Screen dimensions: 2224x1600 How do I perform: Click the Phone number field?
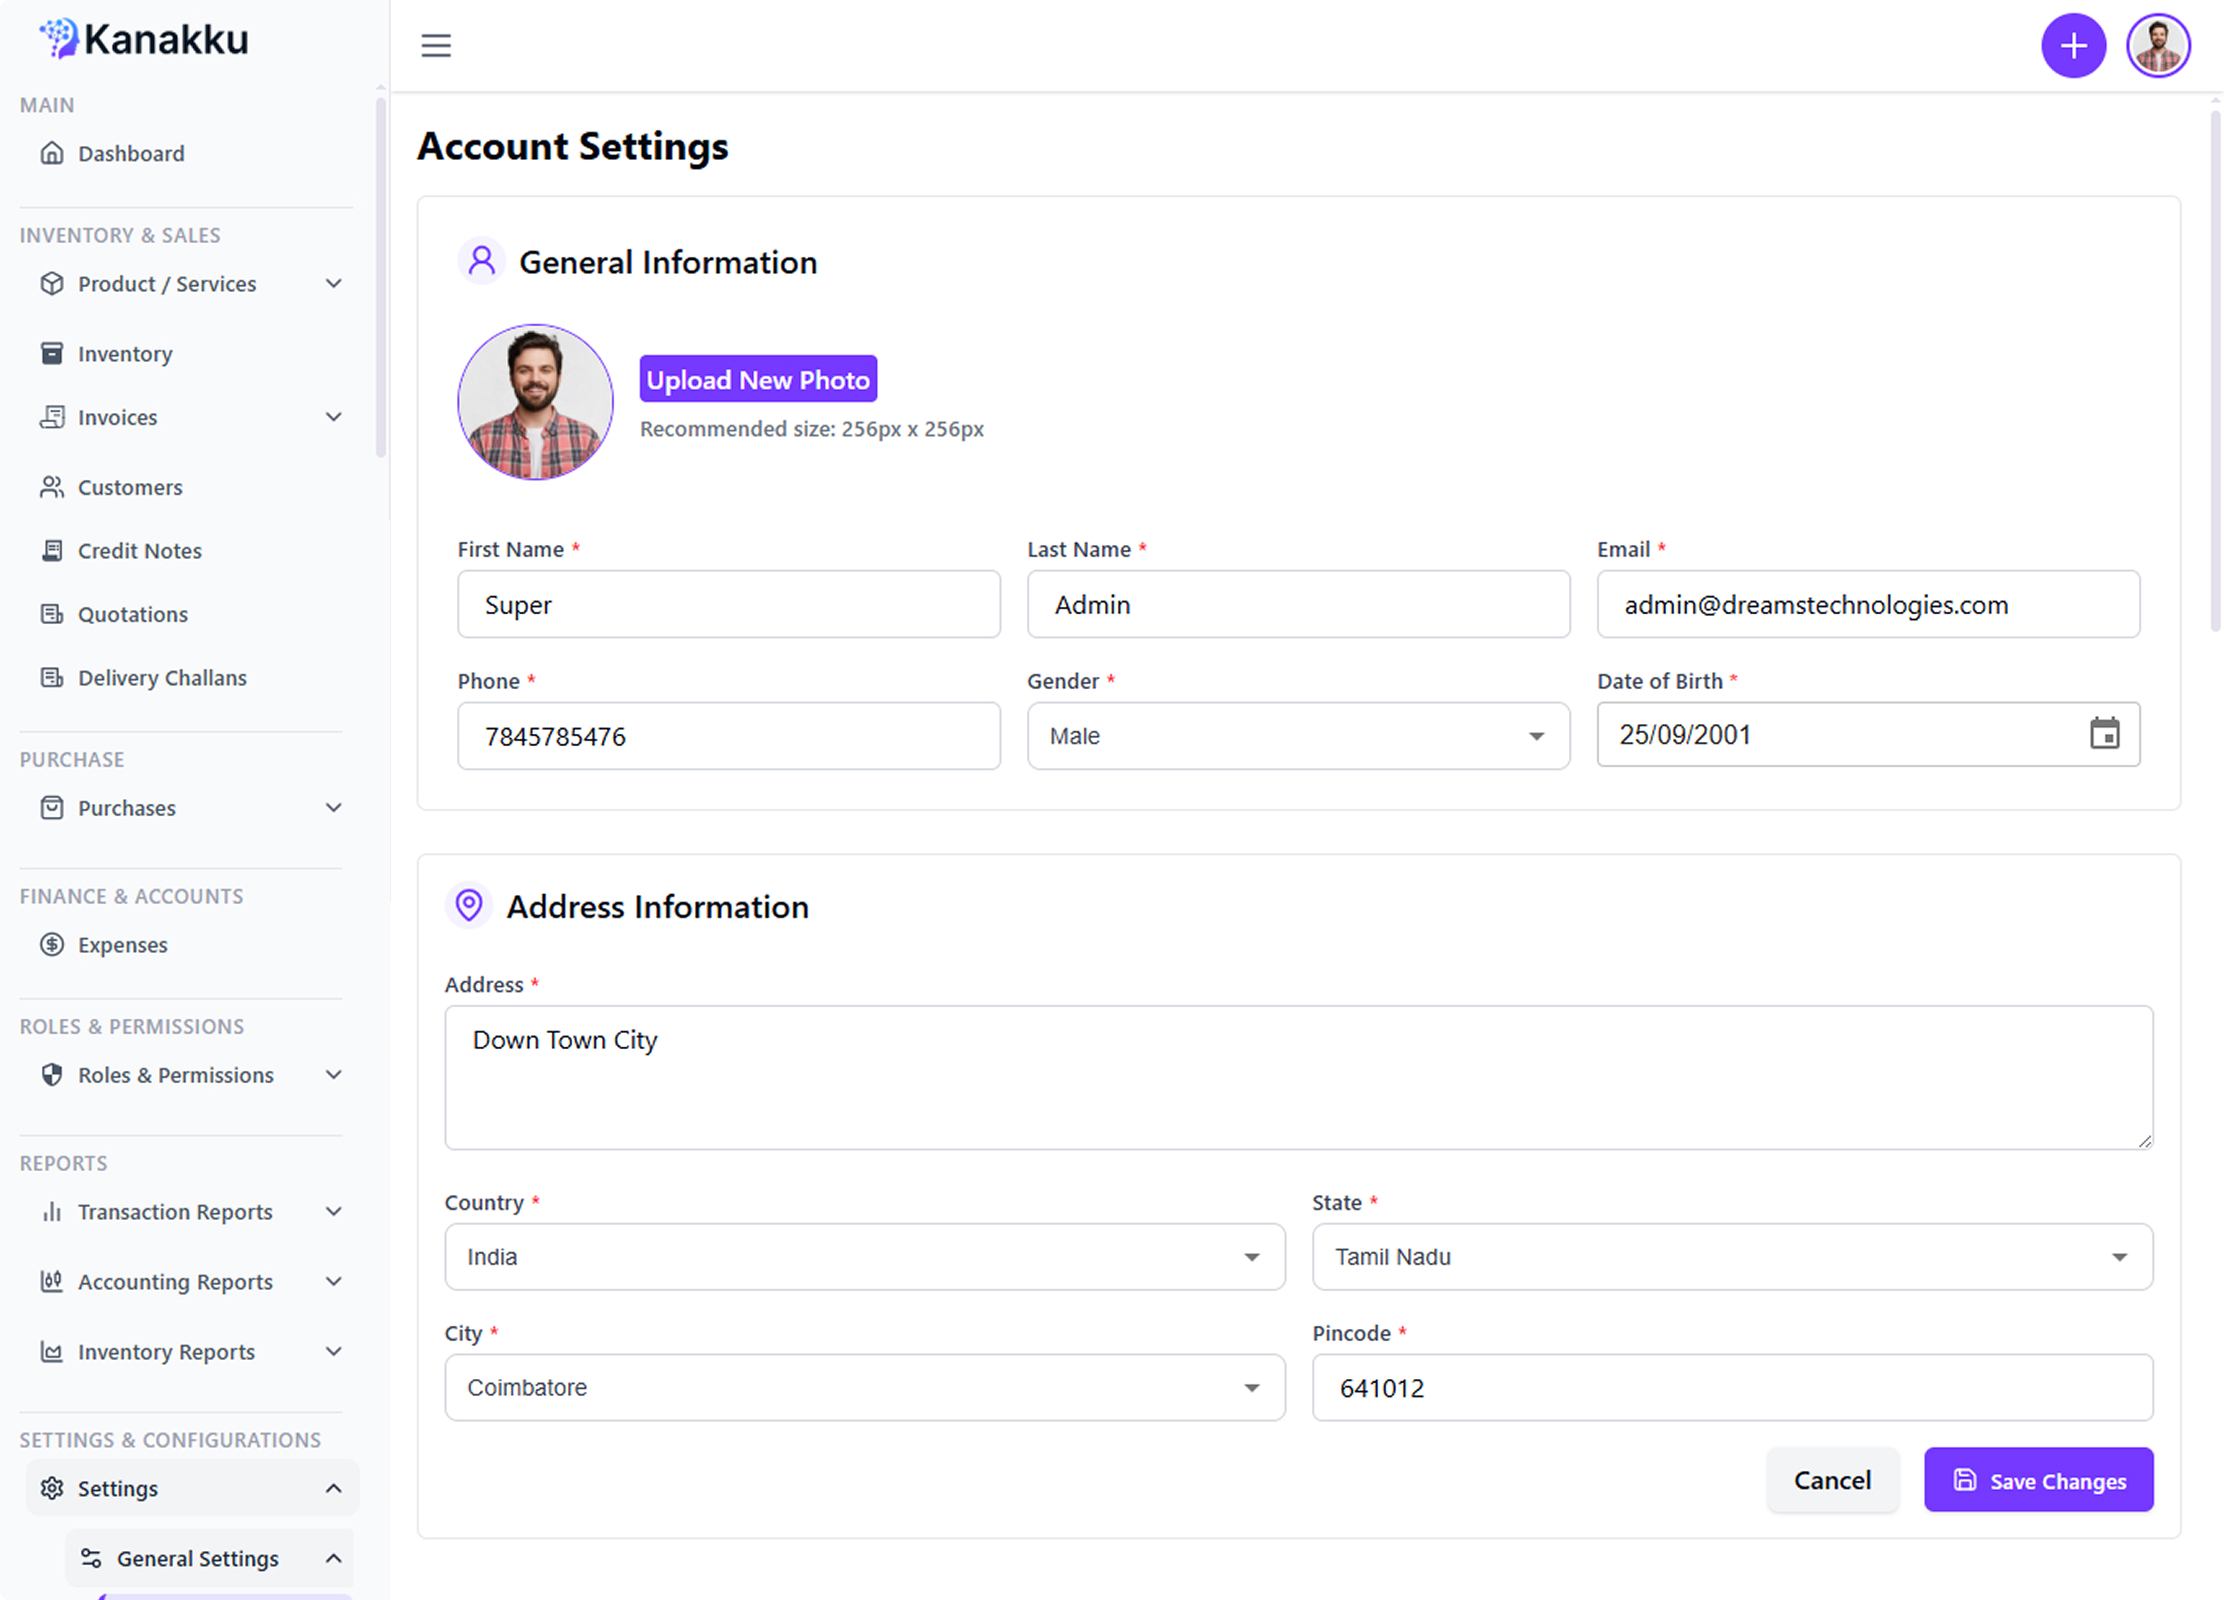point(728,736)
